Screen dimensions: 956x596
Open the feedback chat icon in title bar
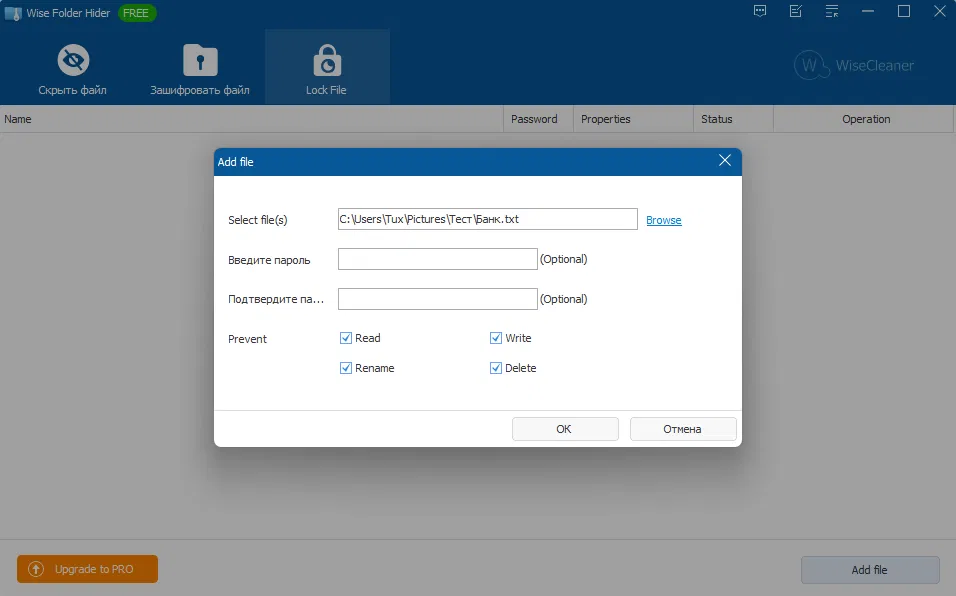(760, 12)
